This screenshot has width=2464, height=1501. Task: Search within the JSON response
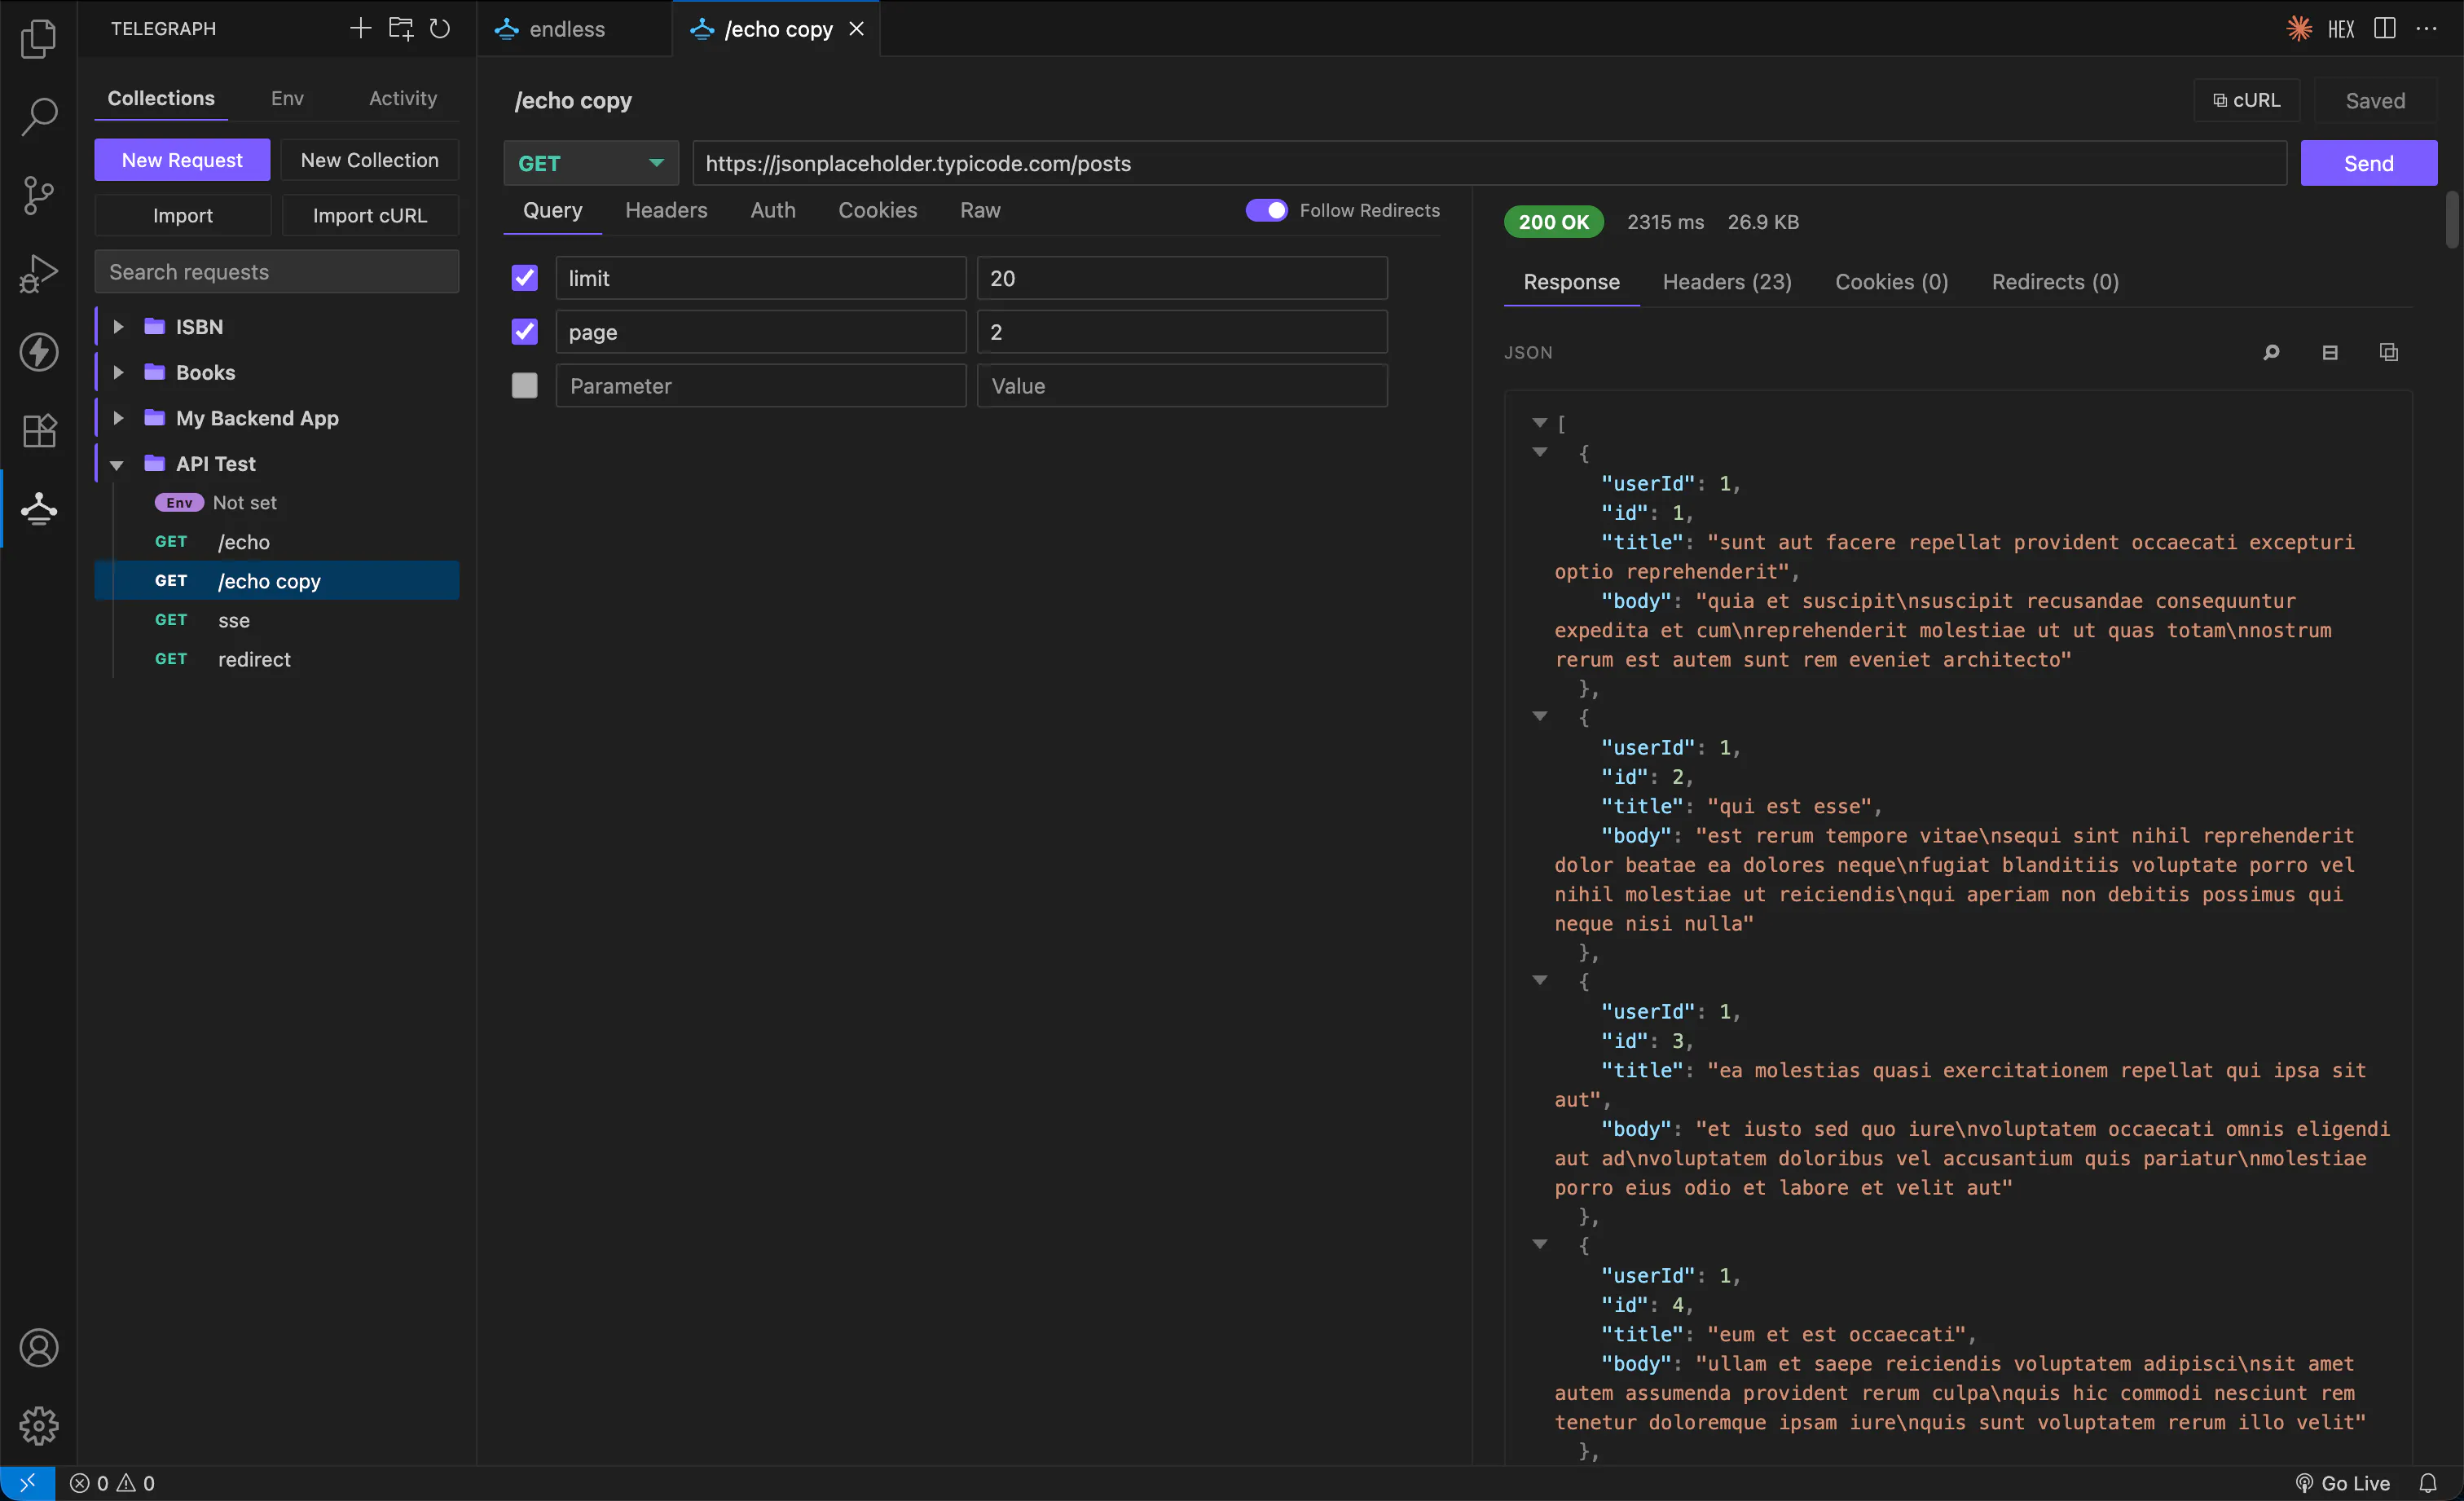tap(2271, 352)
